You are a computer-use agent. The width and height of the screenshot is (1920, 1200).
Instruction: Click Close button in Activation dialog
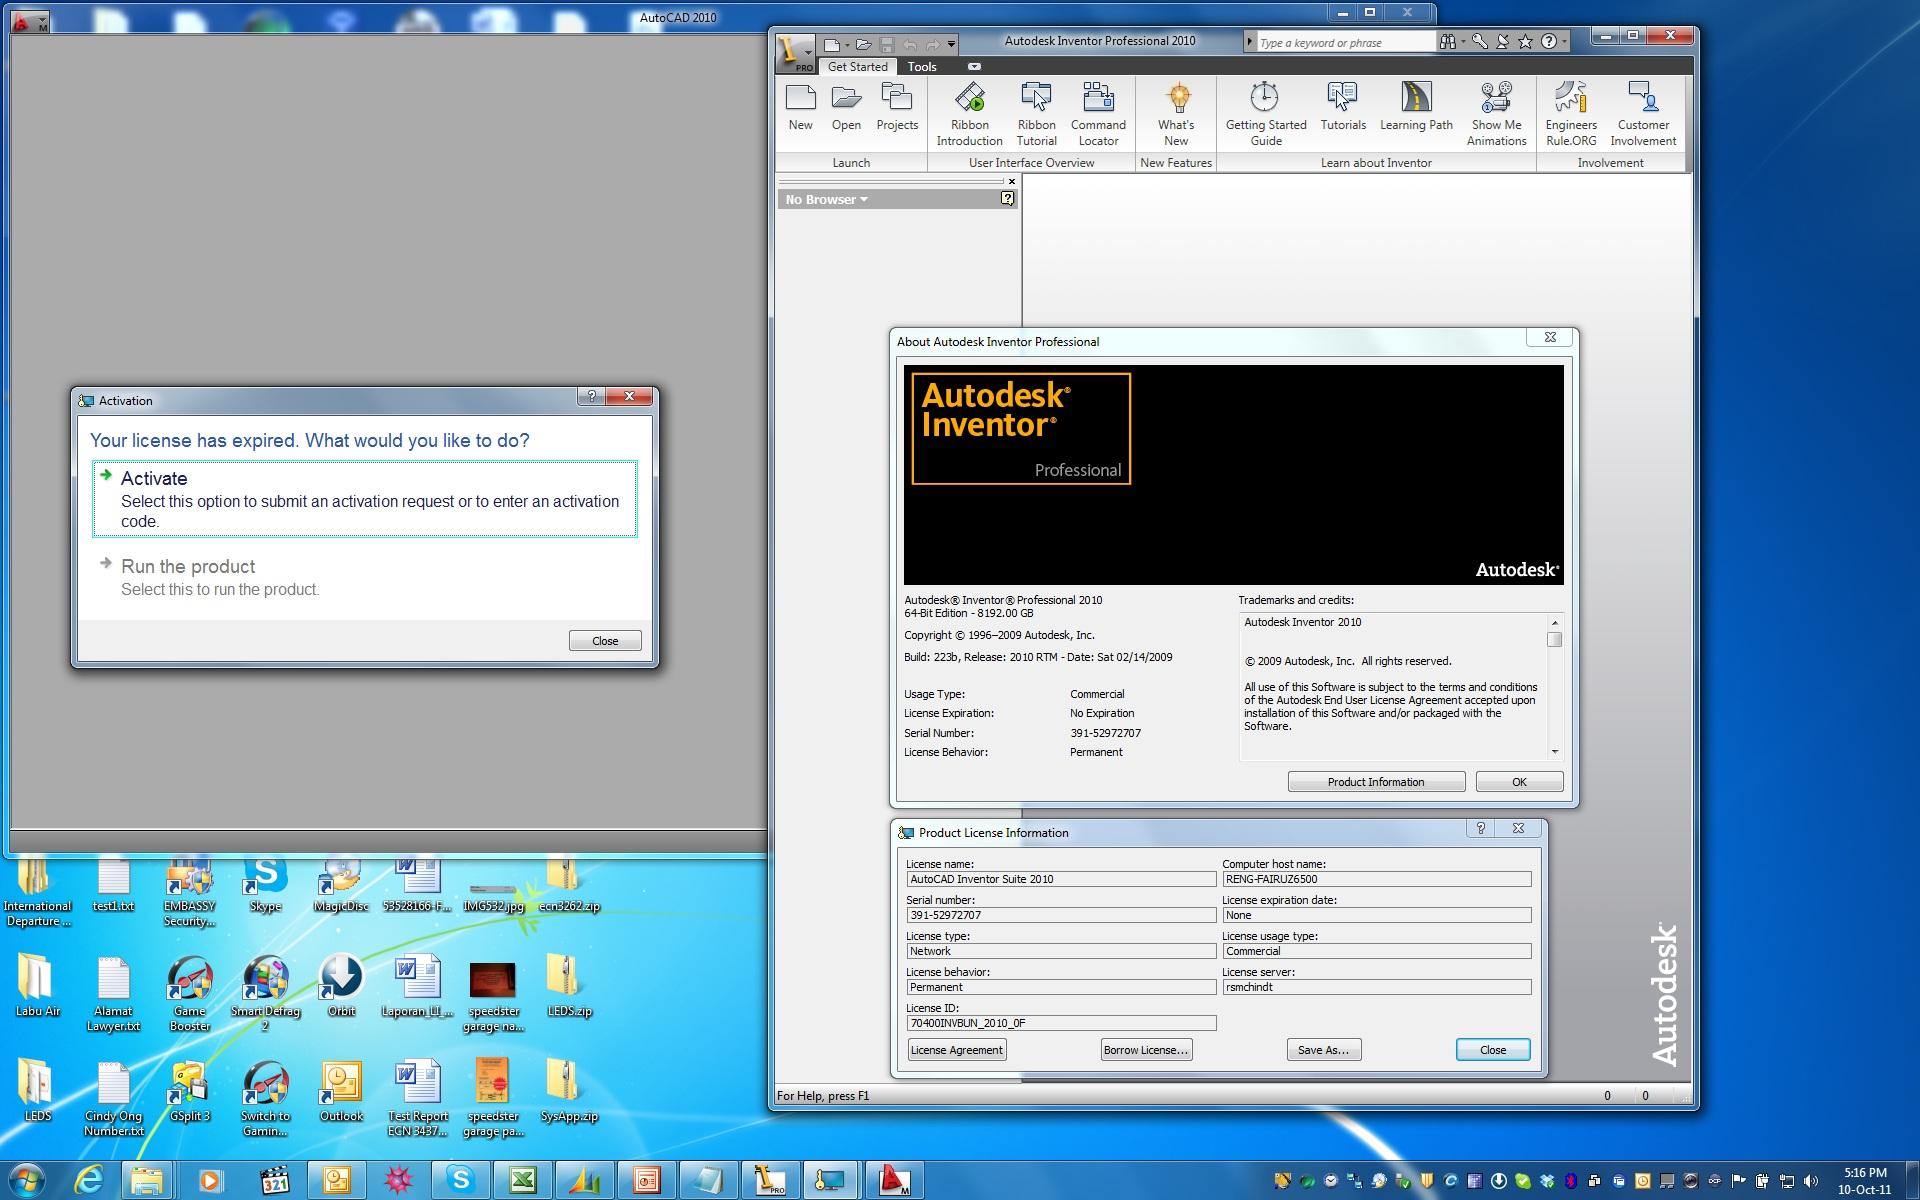[605, 641]
